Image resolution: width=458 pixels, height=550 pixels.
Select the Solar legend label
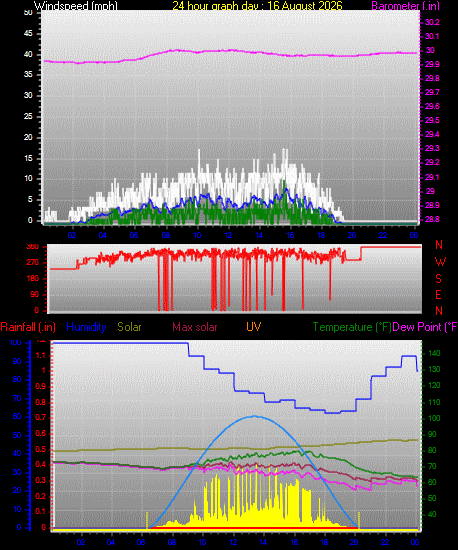(129, 327)
